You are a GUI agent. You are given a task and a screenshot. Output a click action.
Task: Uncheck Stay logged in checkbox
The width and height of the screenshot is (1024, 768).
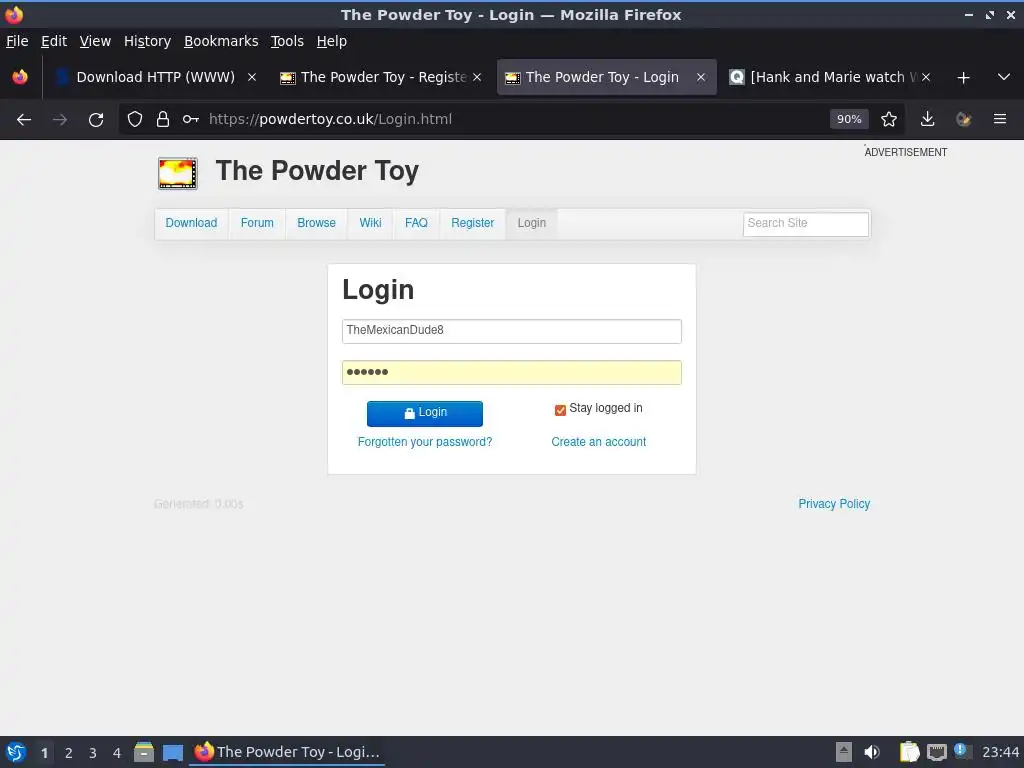tap(560, 410)
